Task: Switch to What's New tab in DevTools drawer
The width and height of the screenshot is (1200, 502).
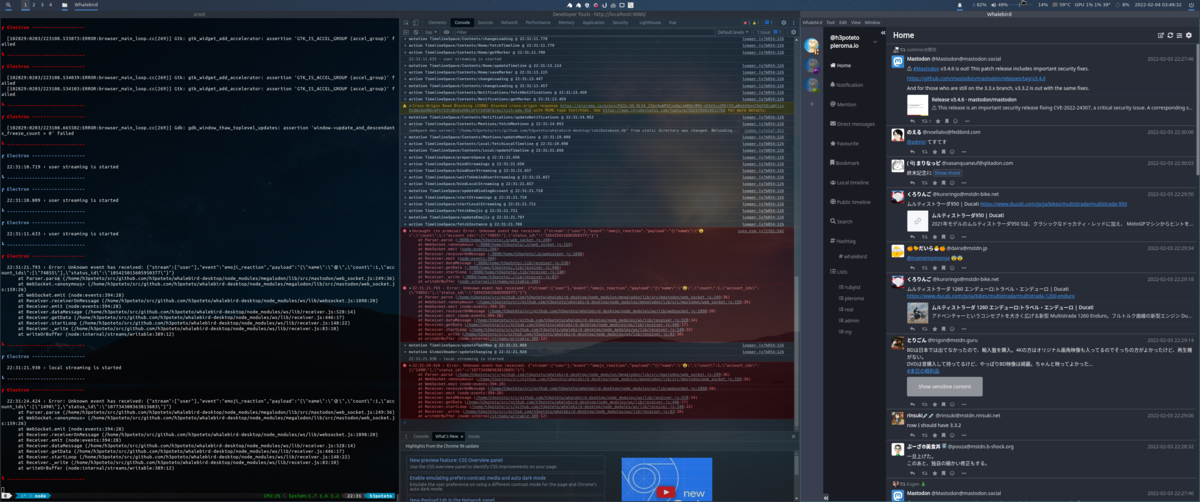Action: (448, 437)
